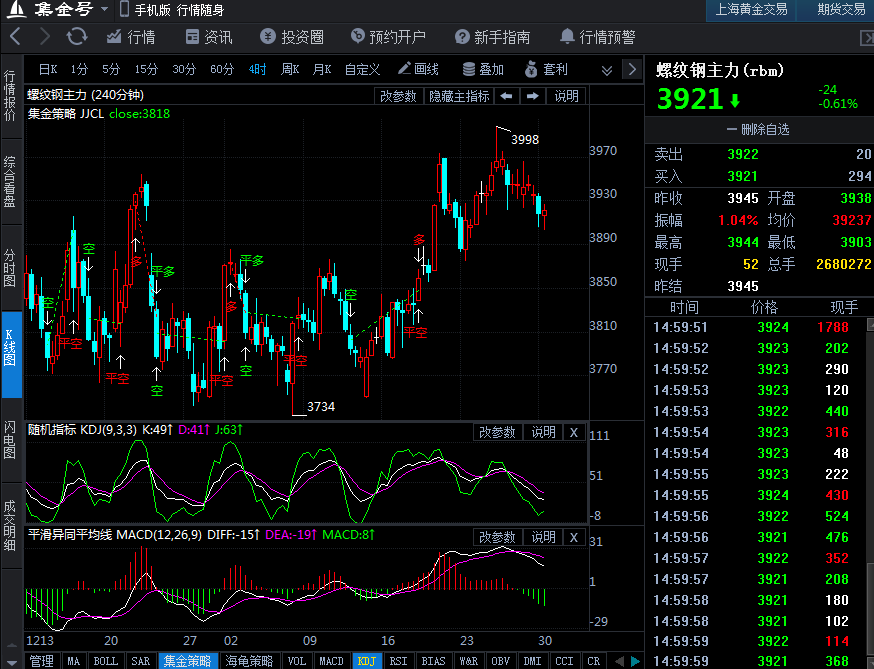The height and width of the screenshot is (669, 874).
Task: Toggle 隐藏主指标 to hide main indicator
Action: pos(459,96)
